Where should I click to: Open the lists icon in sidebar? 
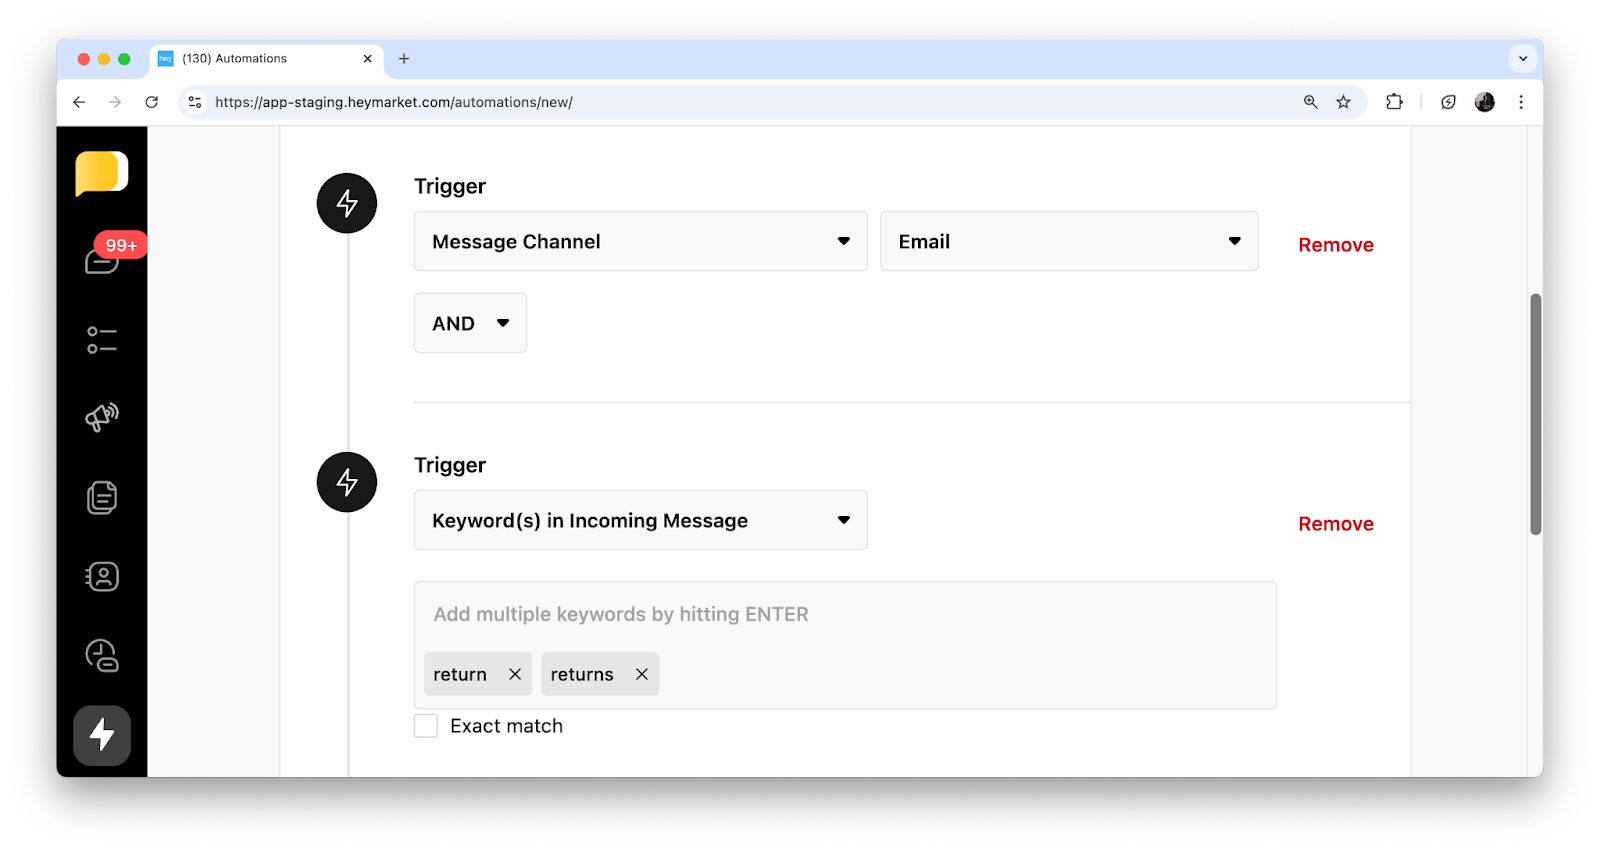click(102, 340)
